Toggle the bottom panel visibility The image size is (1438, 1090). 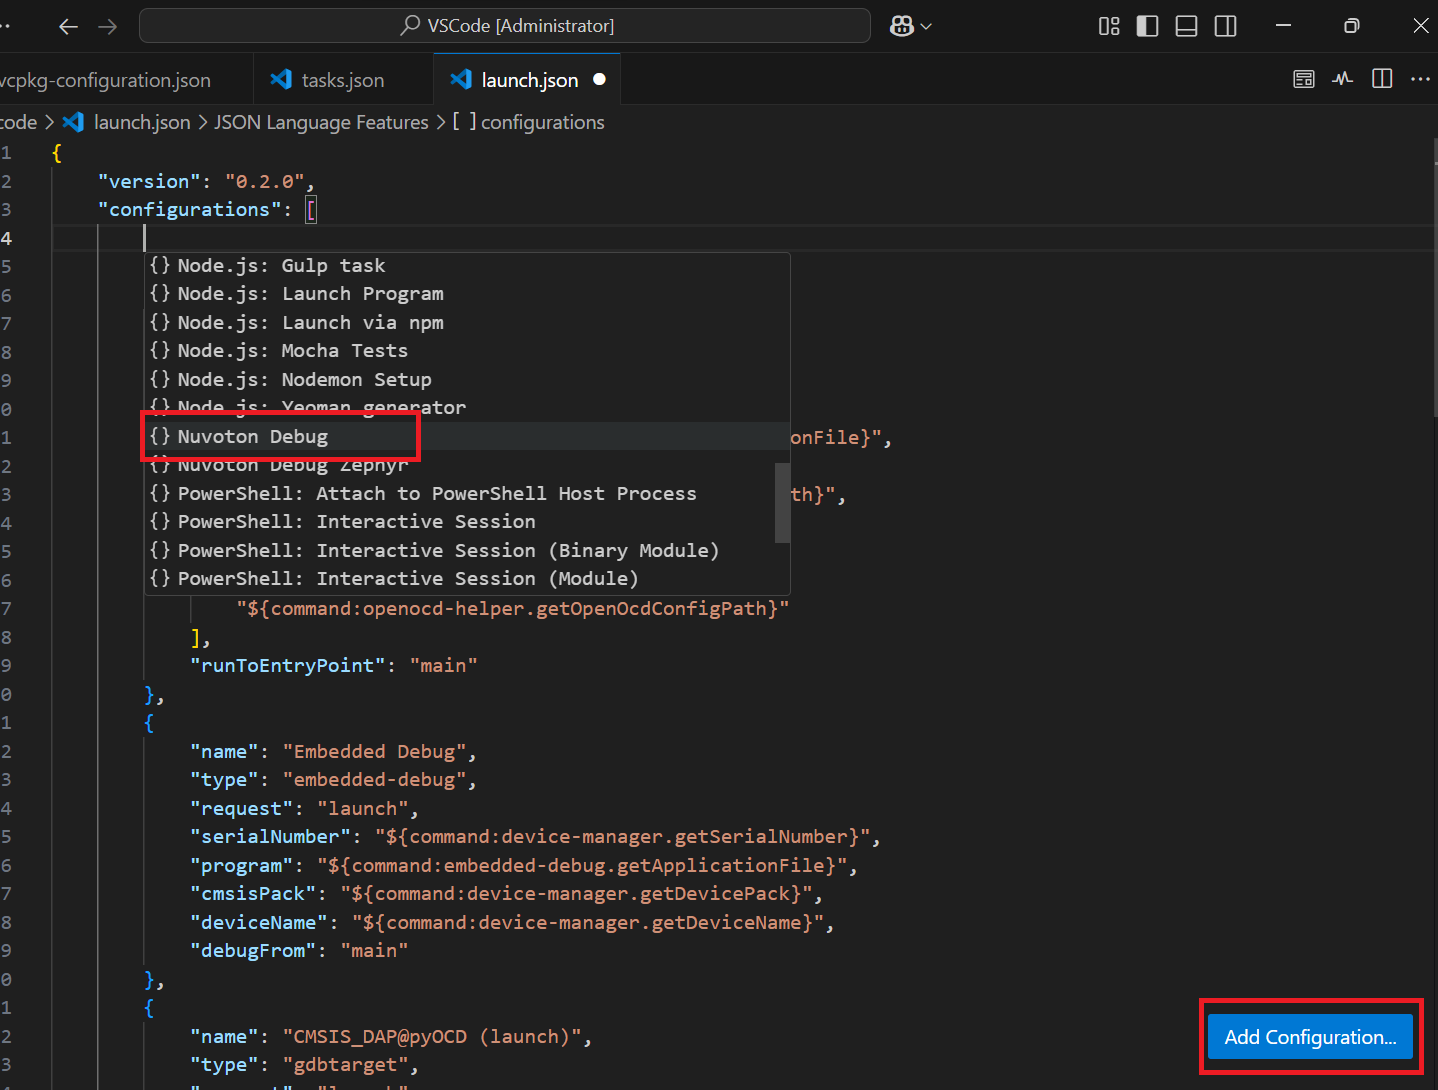click(x=1187, y=27)
